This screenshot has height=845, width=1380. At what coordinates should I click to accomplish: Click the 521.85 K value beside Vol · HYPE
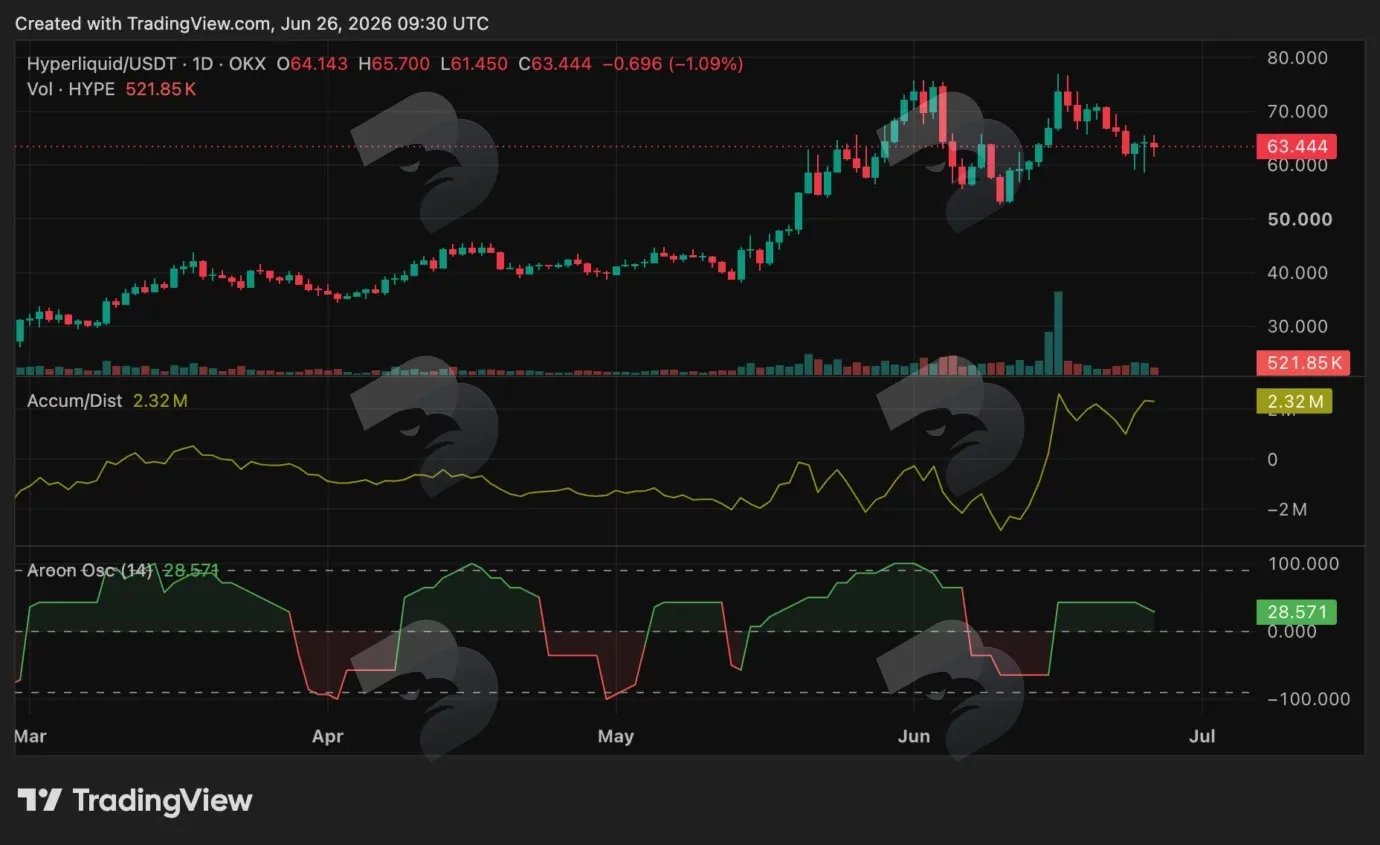tap(160, 89)
